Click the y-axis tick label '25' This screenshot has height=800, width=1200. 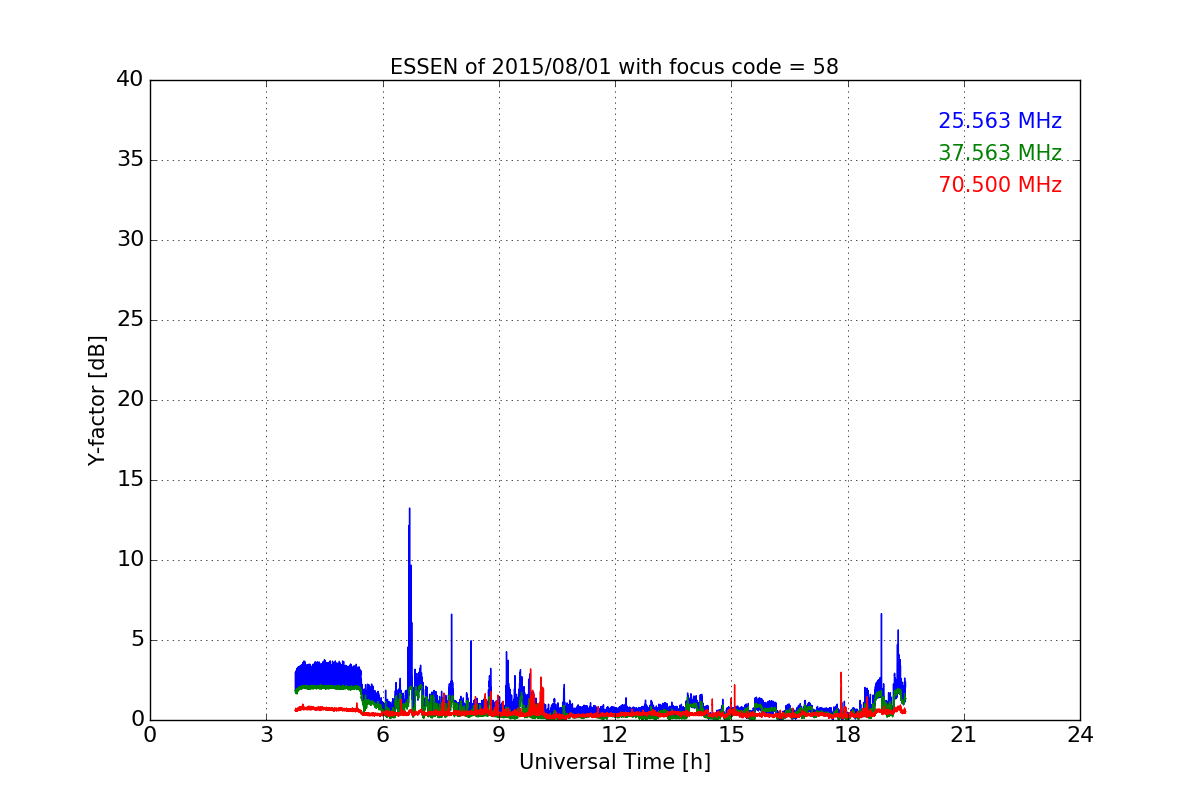coord(130,320)
